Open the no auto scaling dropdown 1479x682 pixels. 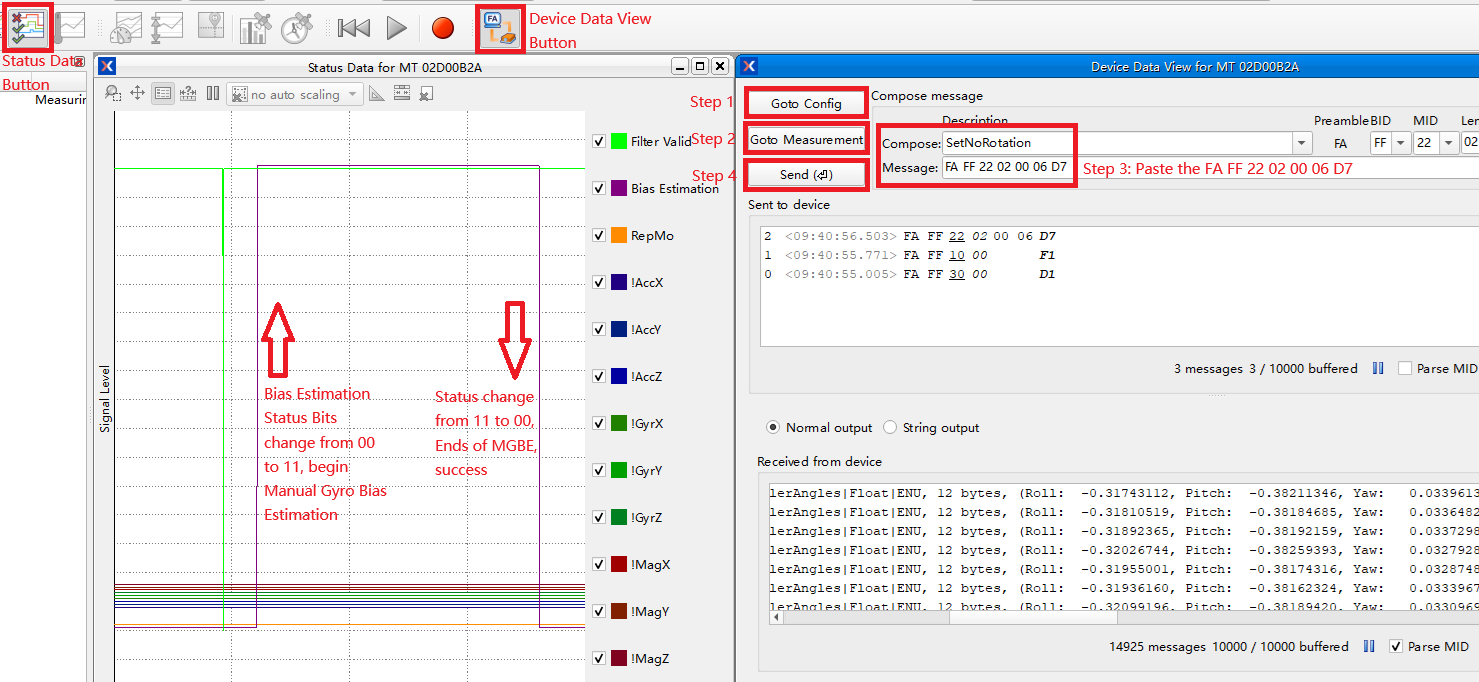click(352, 92)
